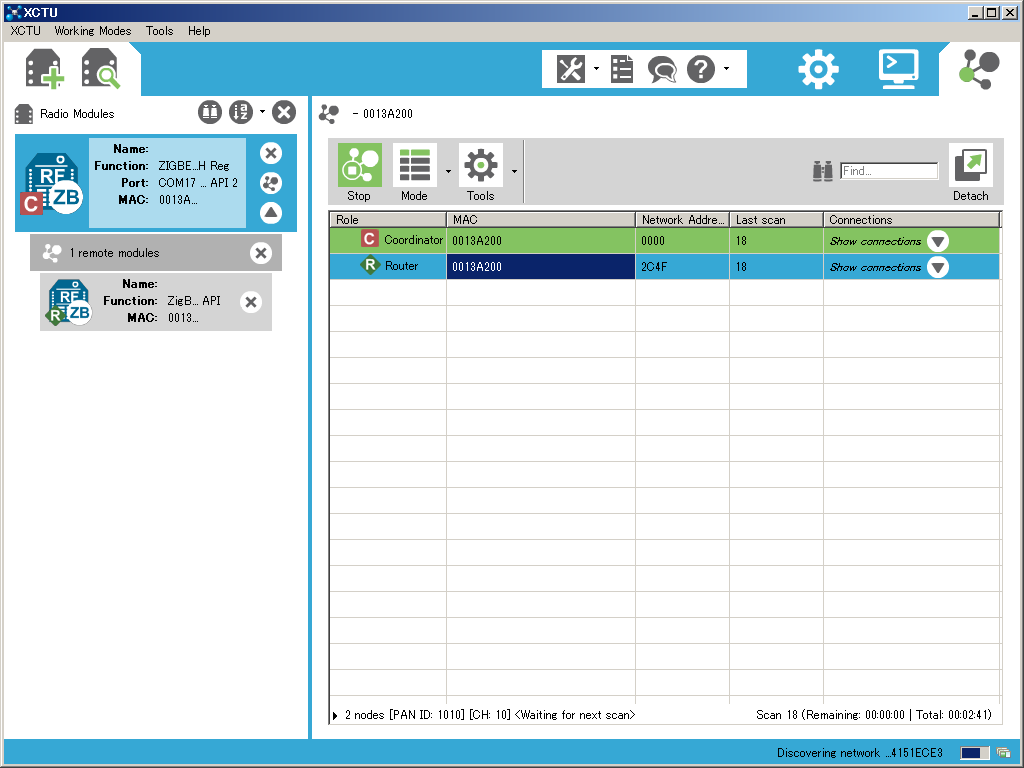Expand the Mode dropdown arrow

pyautogui.click(x=448, y=172)
